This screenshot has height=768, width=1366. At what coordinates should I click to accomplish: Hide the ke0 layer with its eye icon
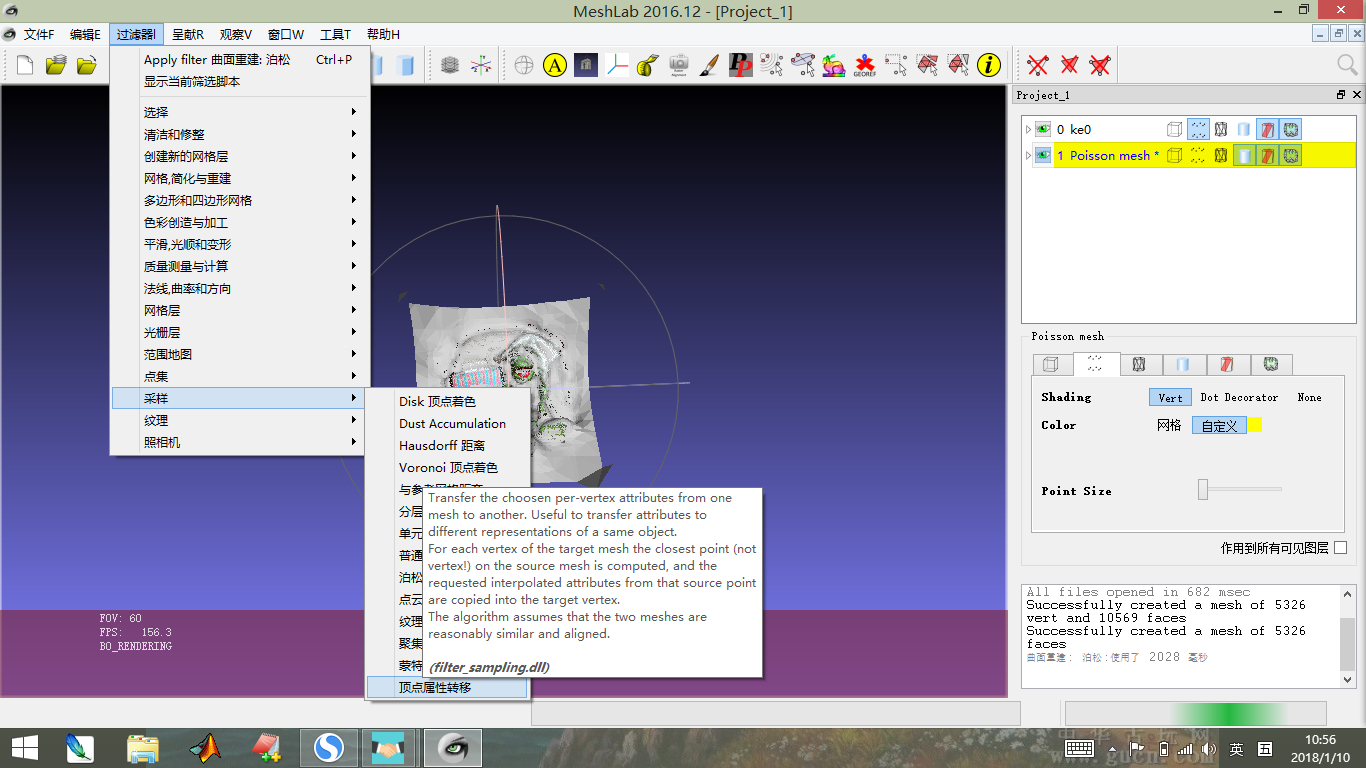pos(1043,129)
